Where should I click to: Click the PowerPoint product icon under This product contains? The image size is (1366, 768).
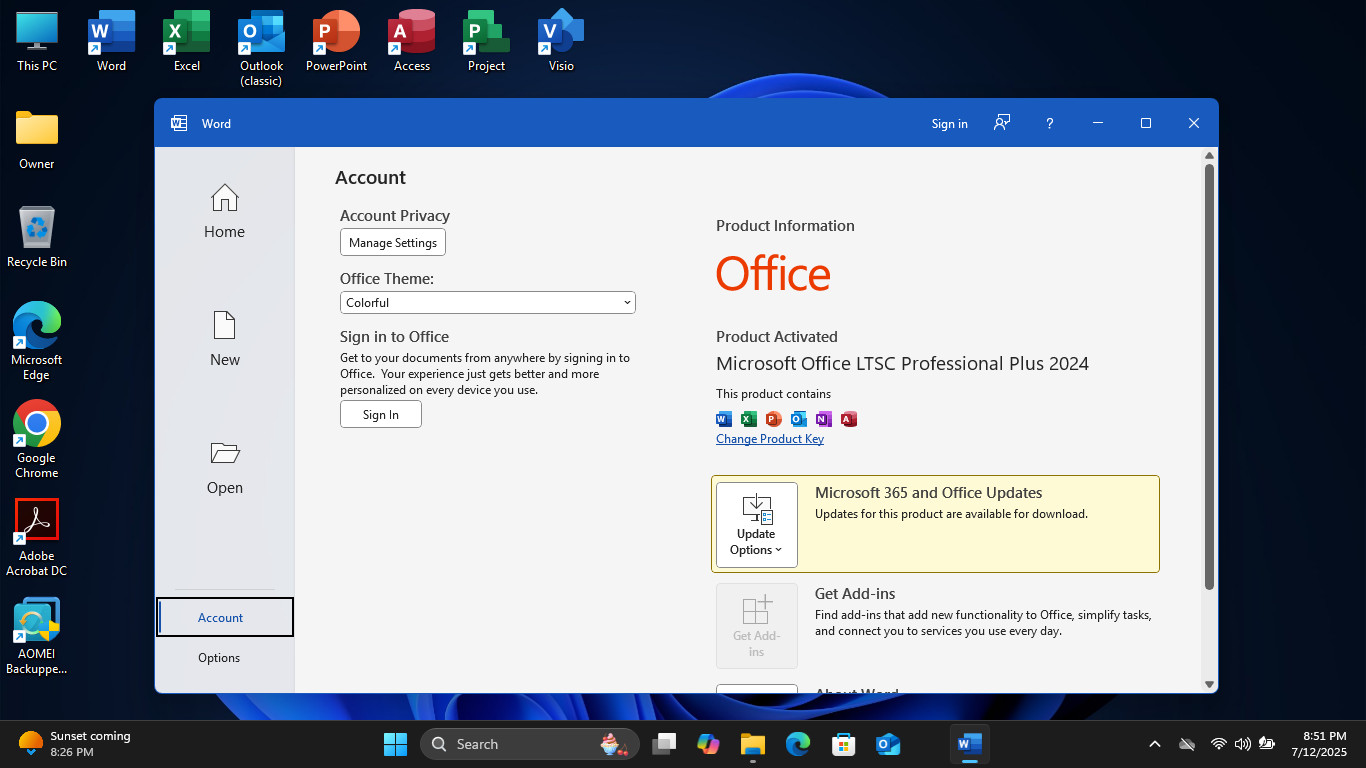[x=774, y=419]
